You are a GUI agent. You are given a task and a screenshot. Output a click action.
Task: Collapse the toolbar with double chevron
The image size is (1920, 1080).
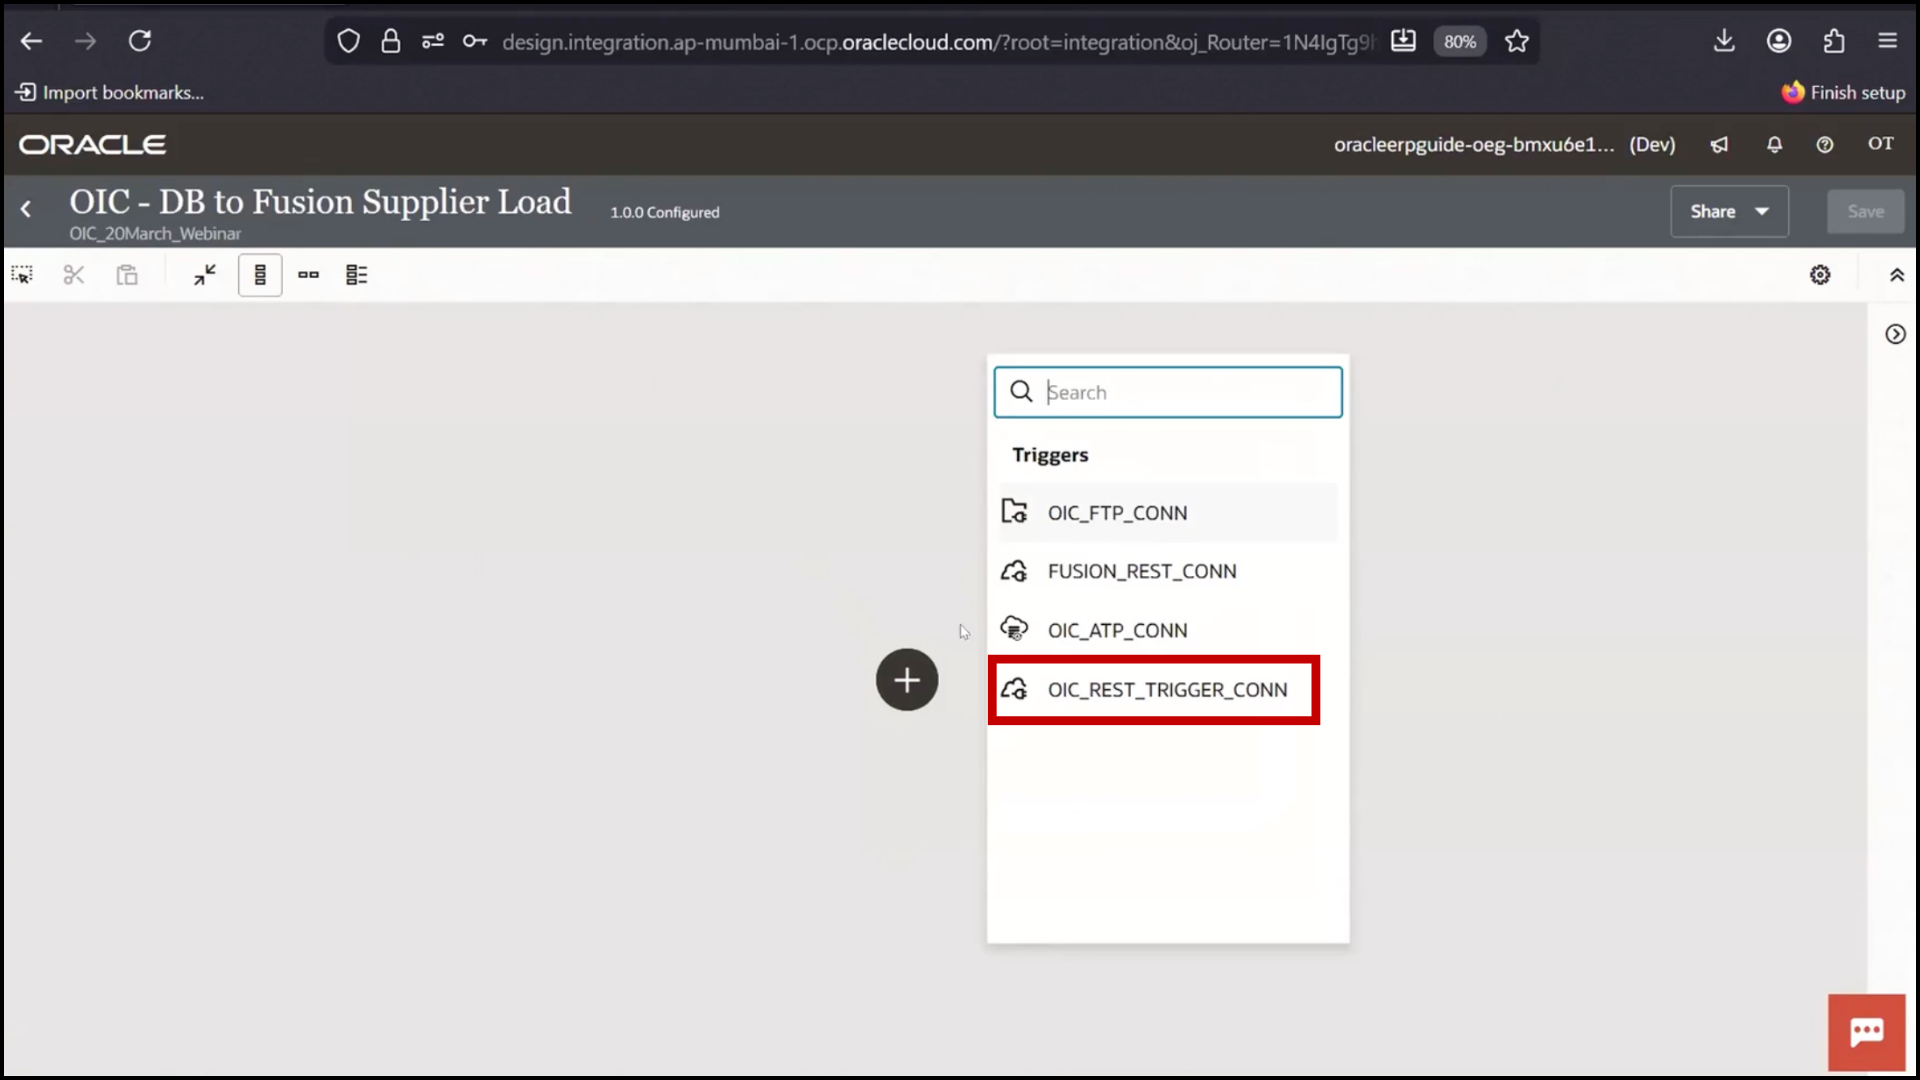[1897, 275]
